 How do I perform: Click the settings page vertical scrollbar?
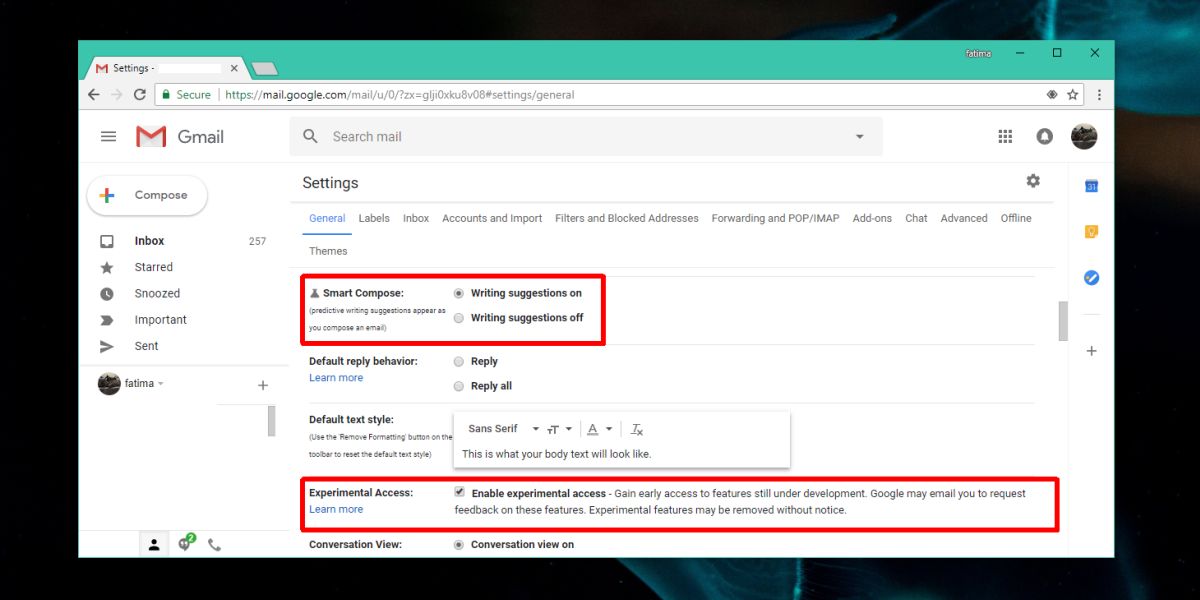point(1062,321)
